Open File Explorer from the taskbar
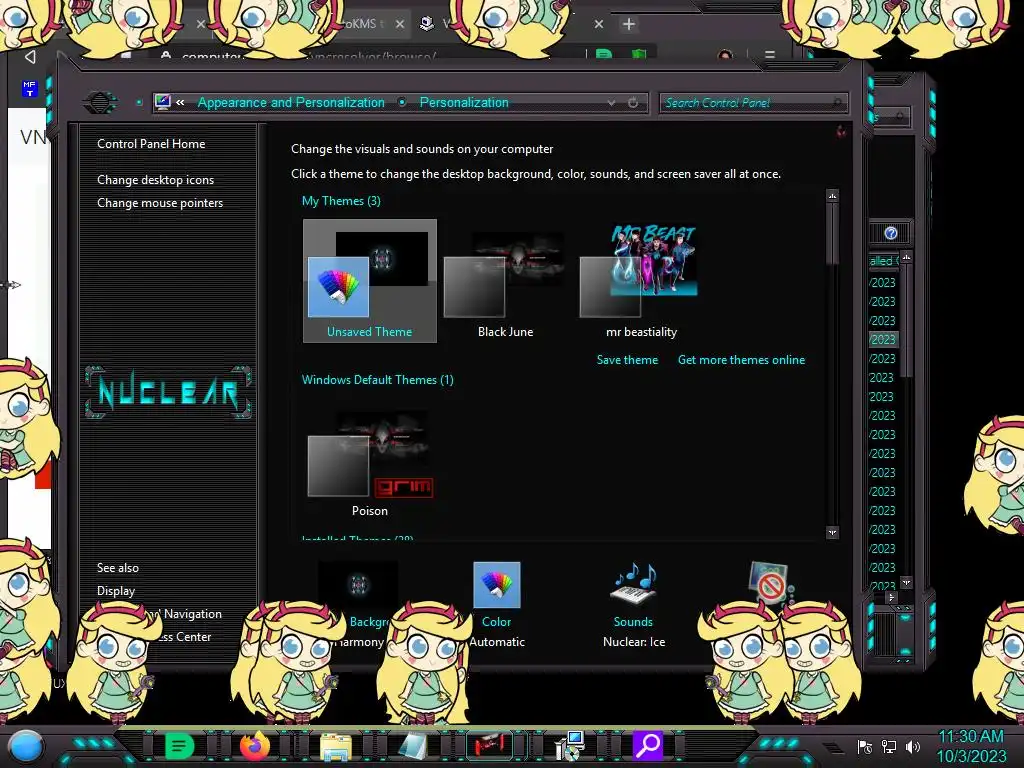The width and height of the screenshot is (1024, 768). [336, 746]
